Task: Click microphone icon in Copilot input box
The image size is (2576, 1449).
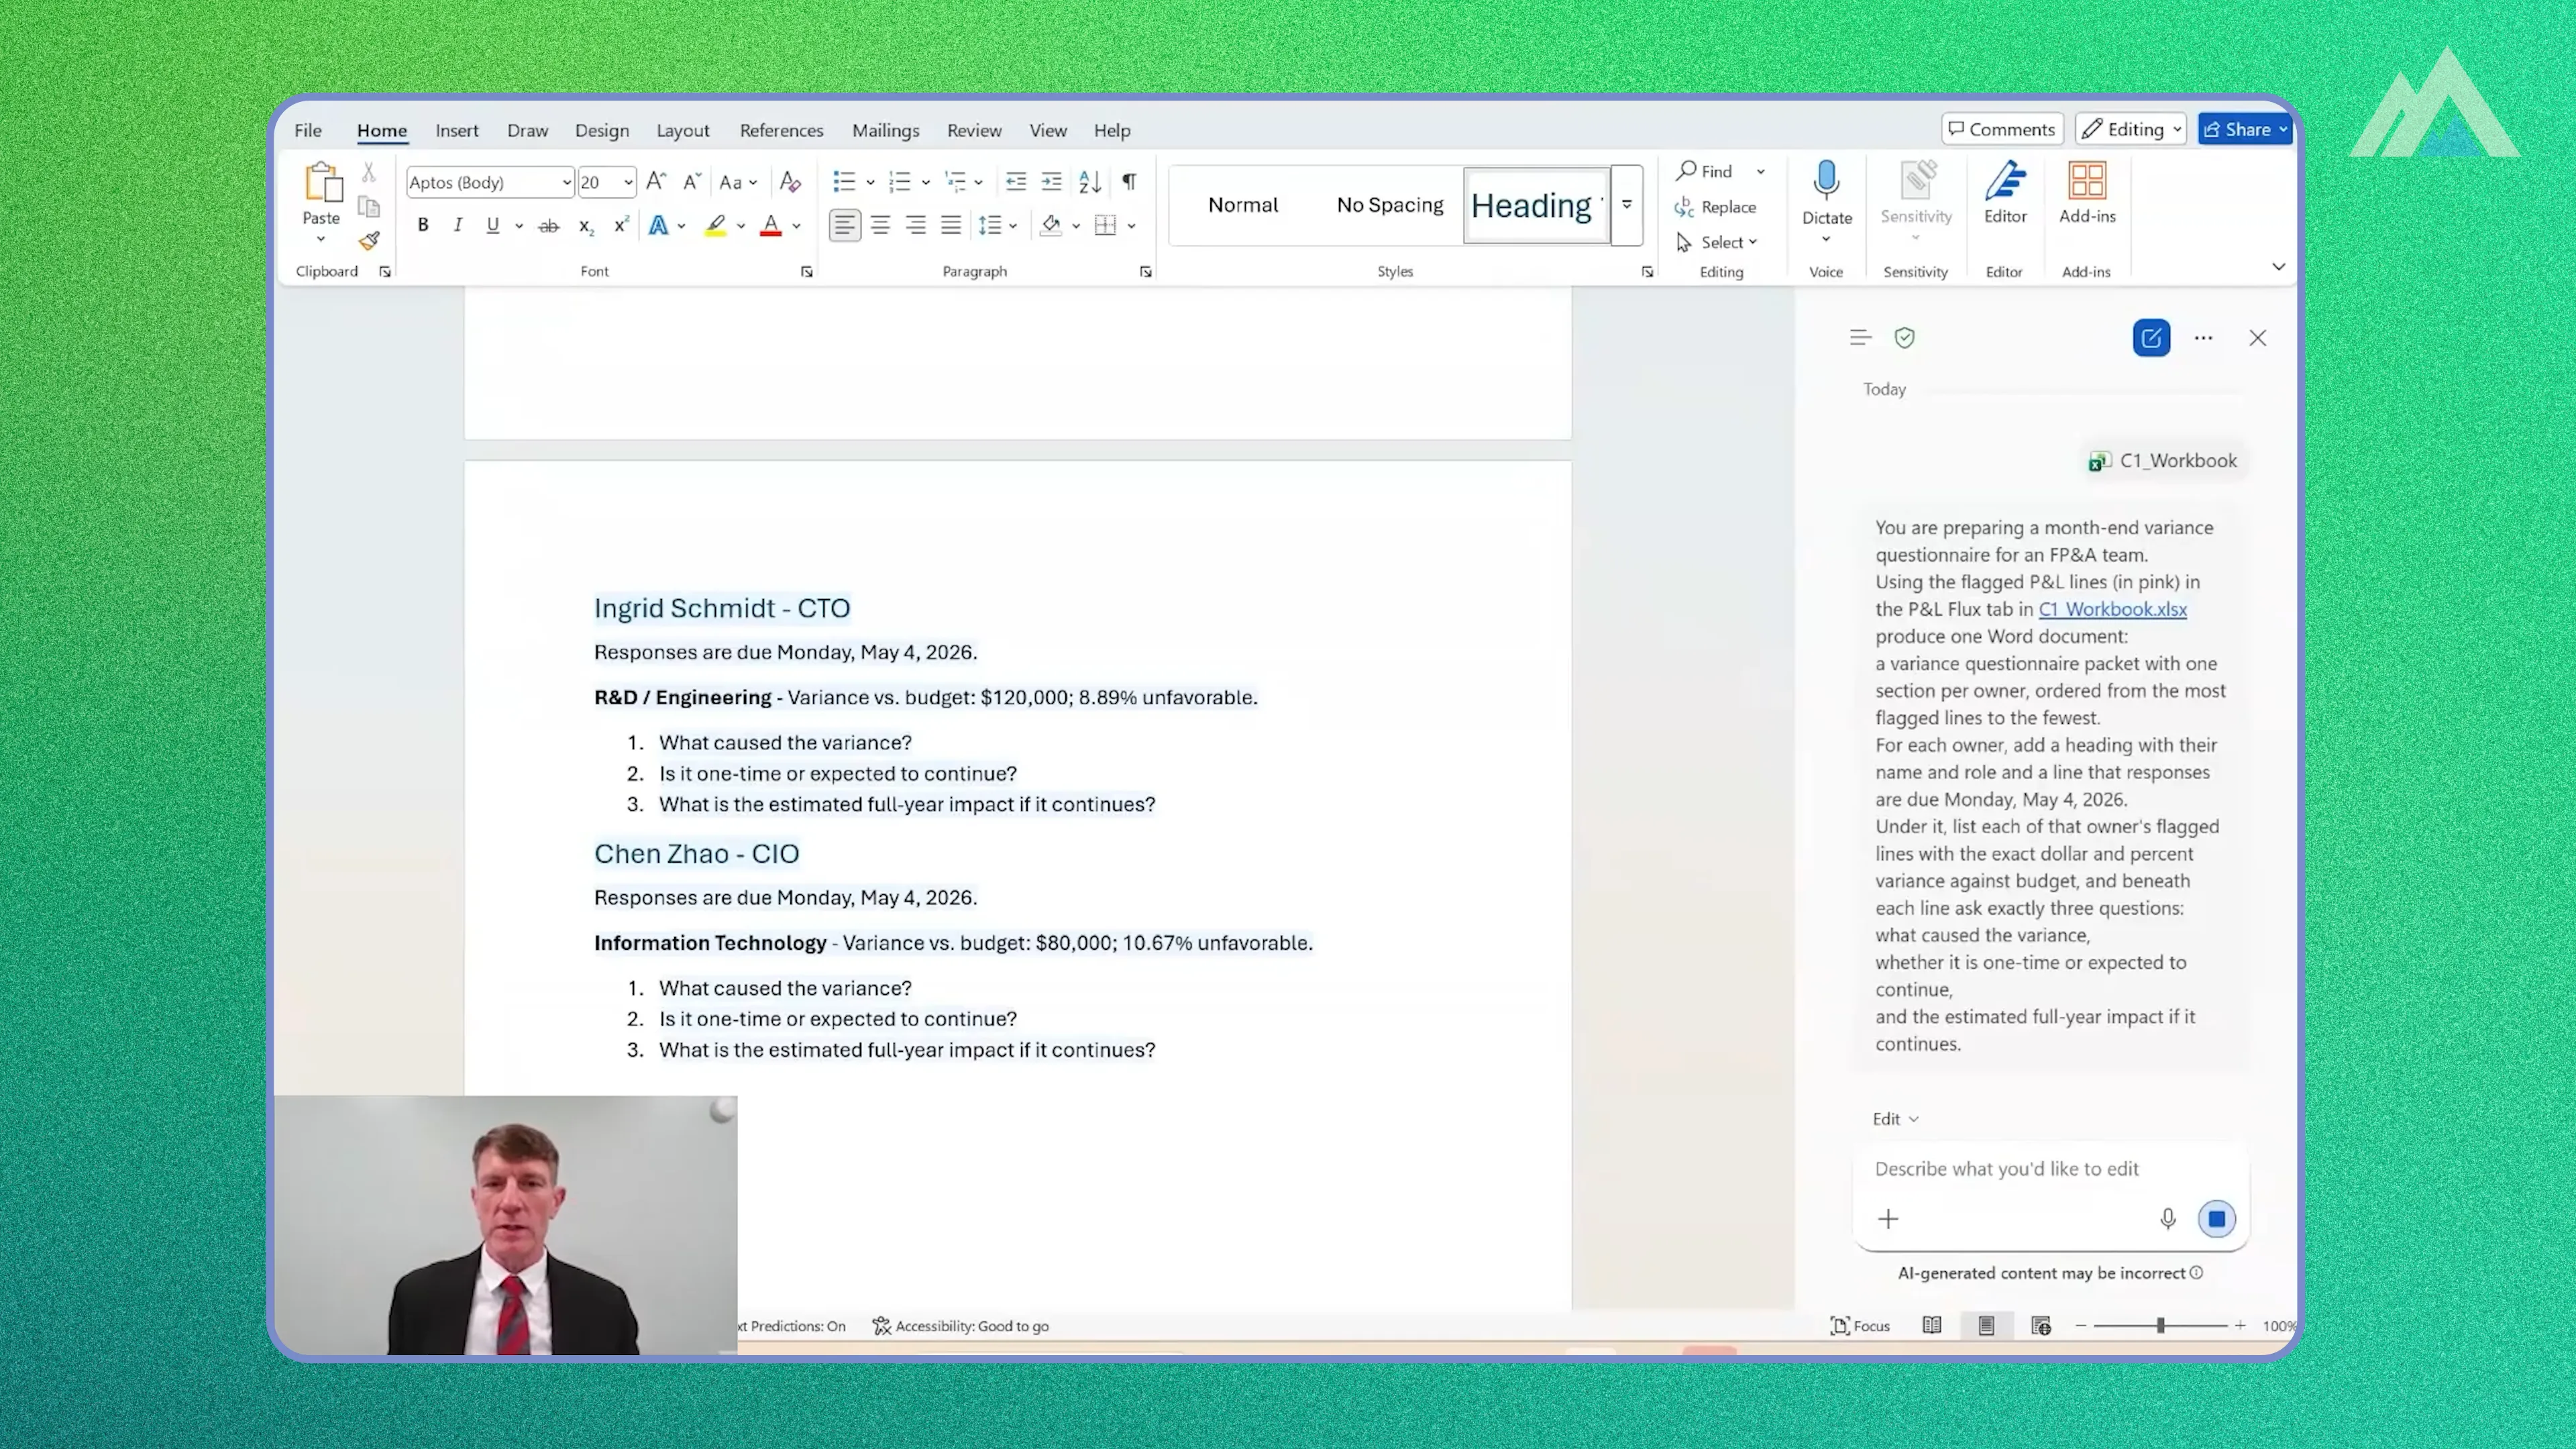Action: pos(2167,1219)
